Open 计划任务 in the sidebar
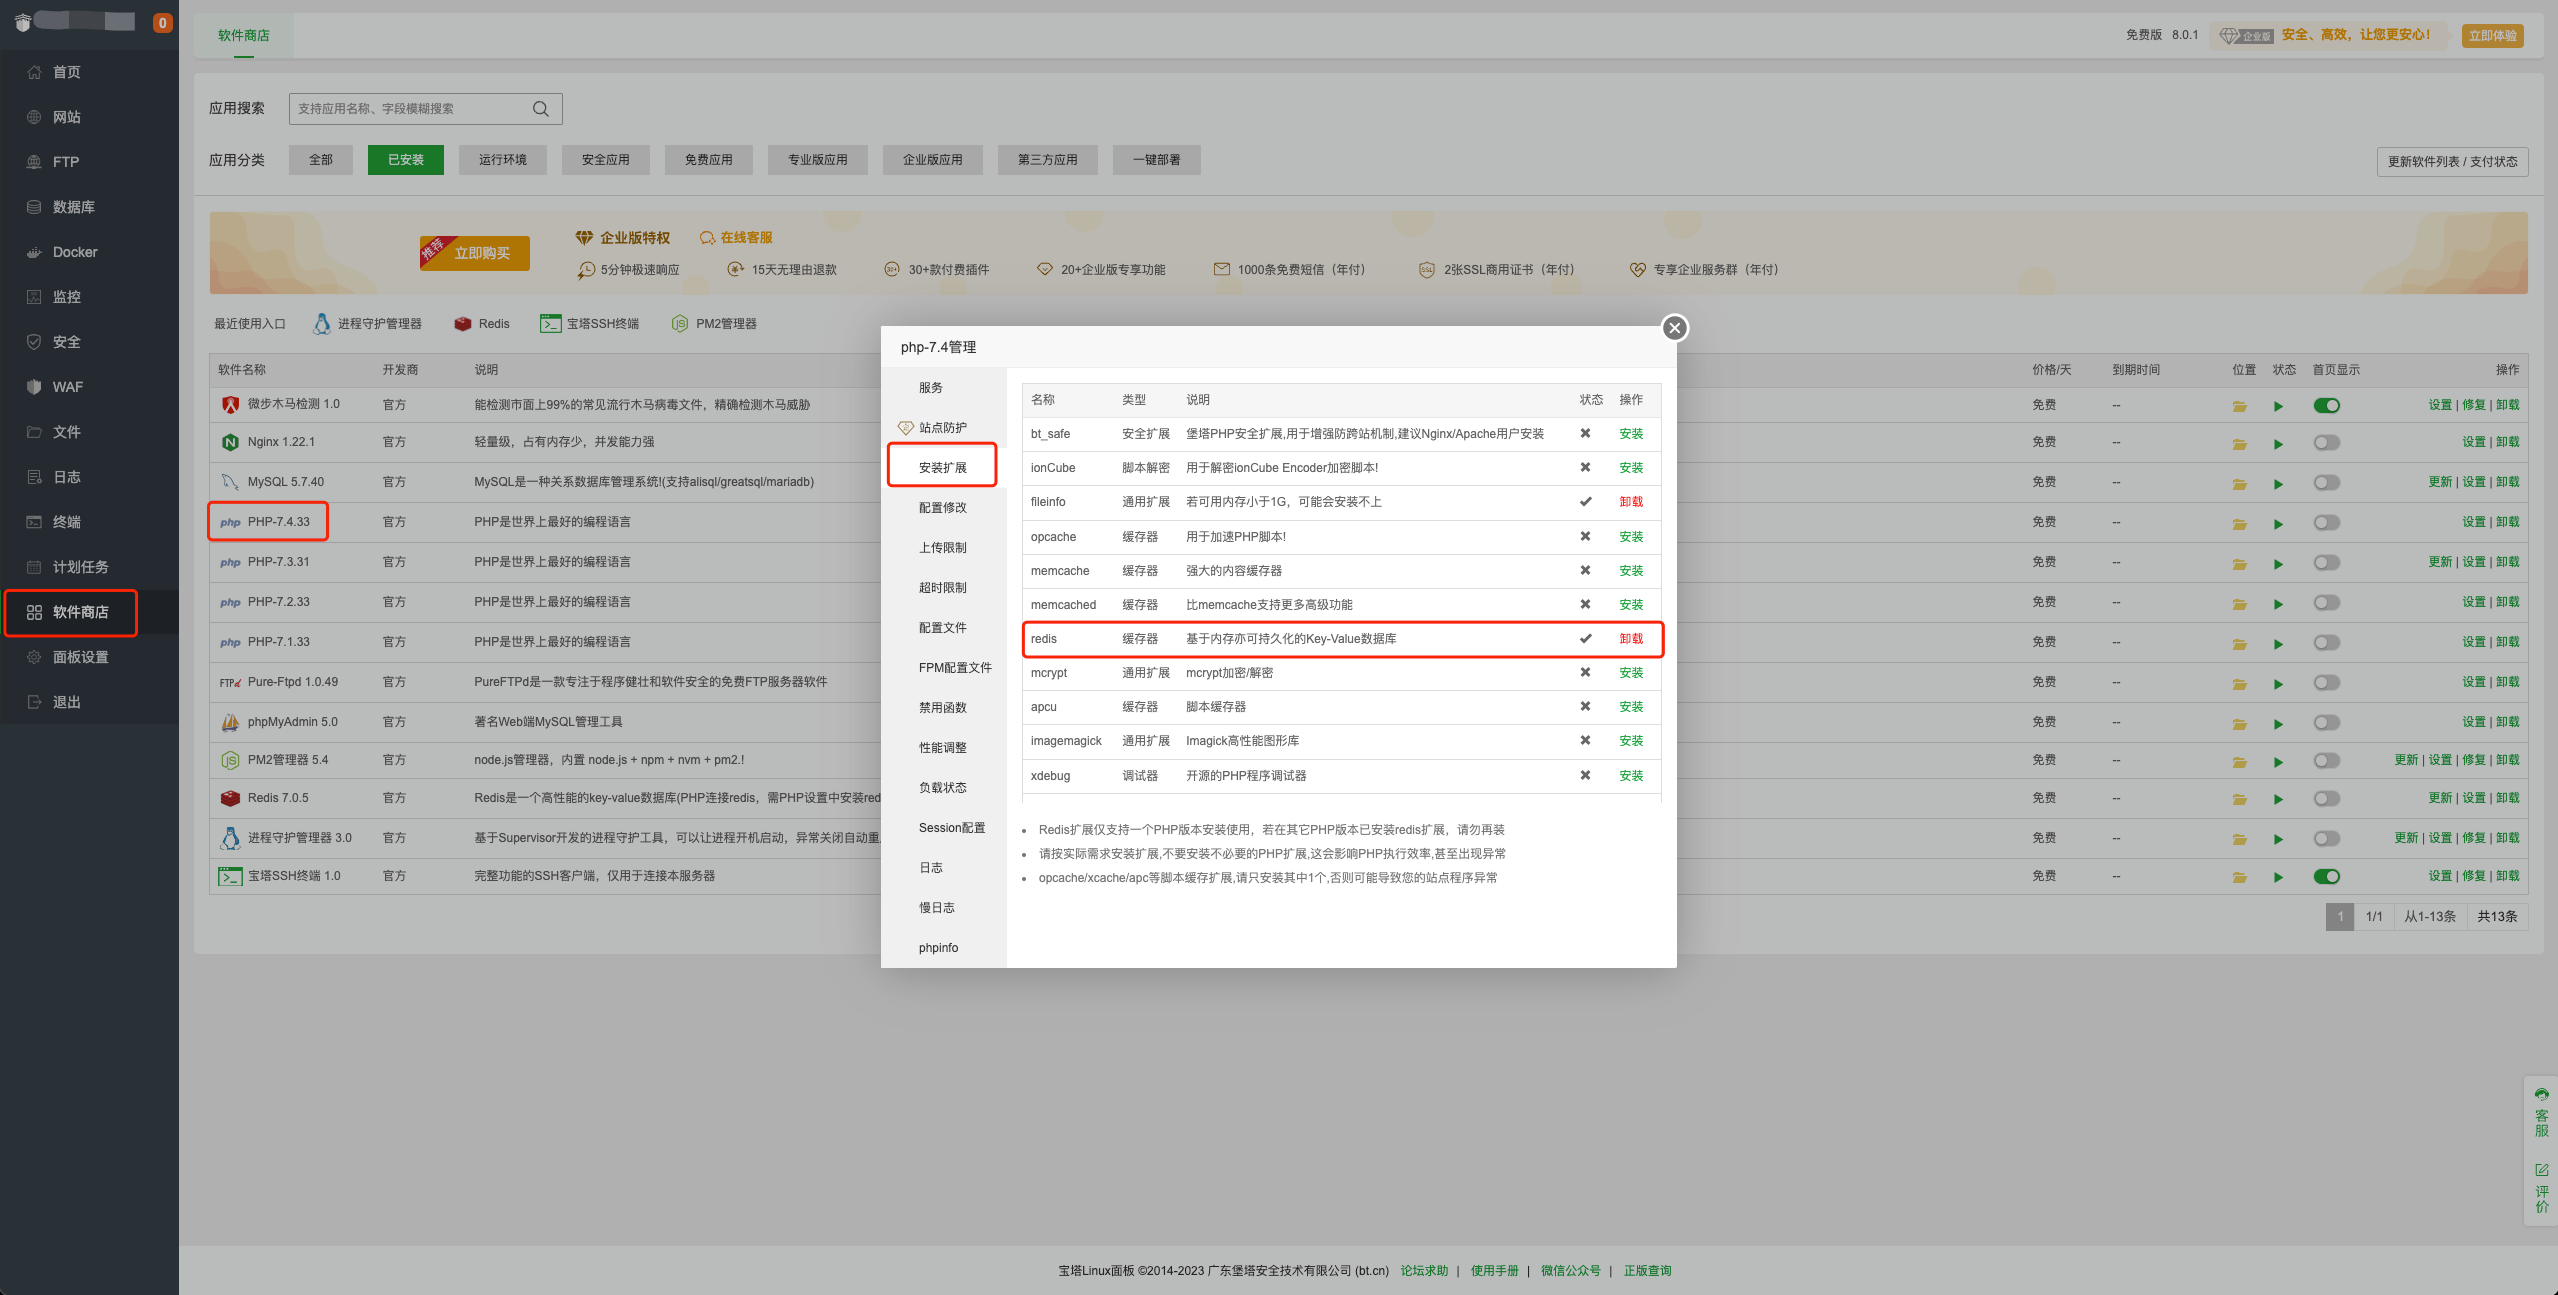This screenshot has width=2558, height=1295. pos(80,567)
